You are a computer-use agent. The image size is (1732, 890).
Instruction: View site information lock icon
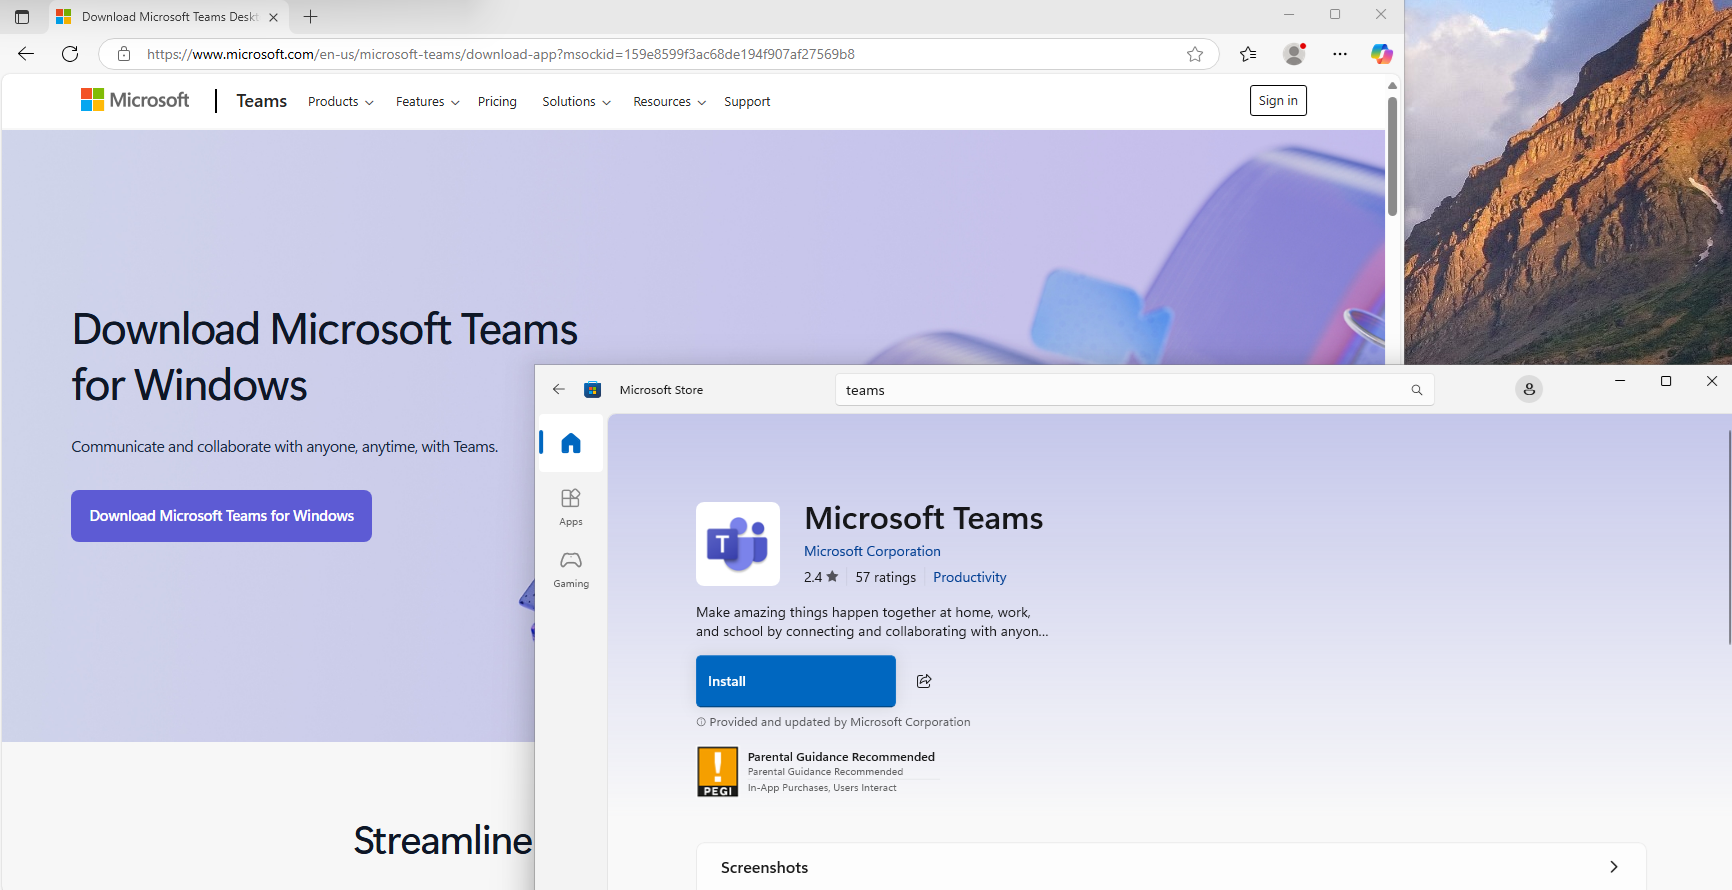tap(124, 54)
